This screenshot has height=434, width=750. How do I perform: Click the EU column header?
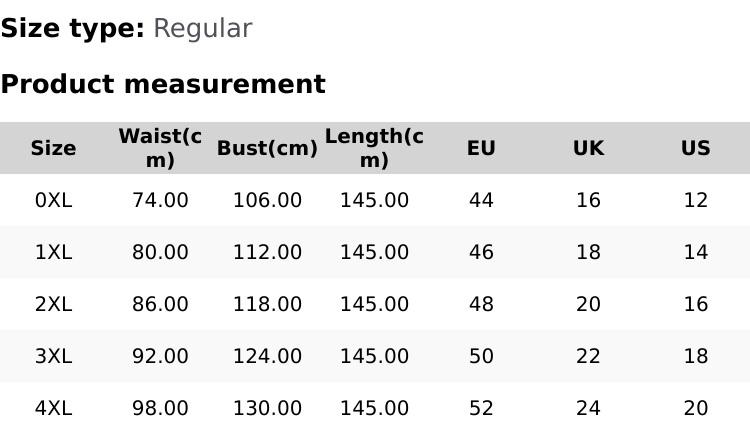click(481, 148)
